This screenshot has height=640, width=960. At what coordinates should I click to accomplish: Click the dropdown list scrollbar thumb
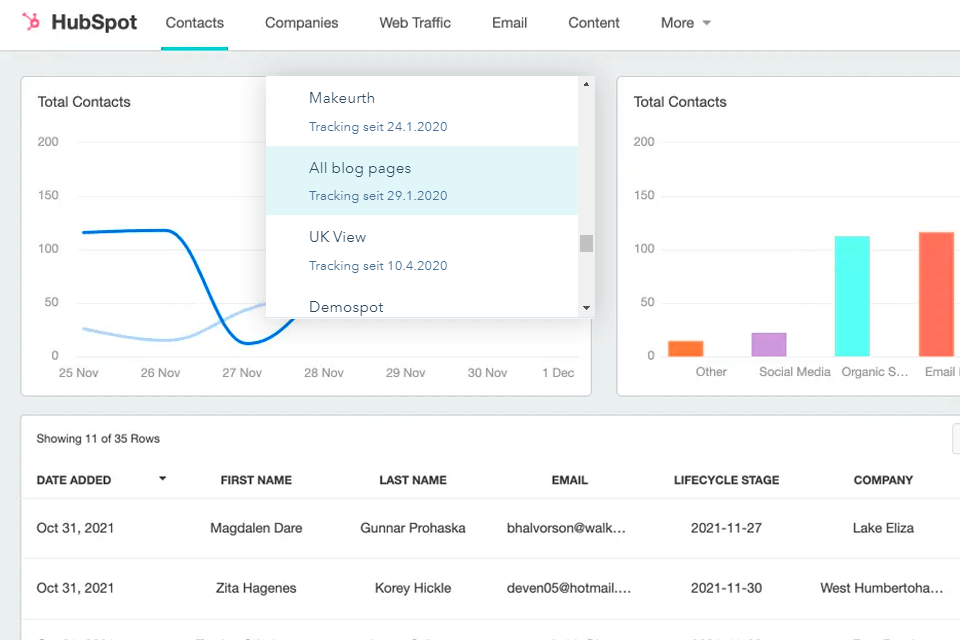point(587,243)
